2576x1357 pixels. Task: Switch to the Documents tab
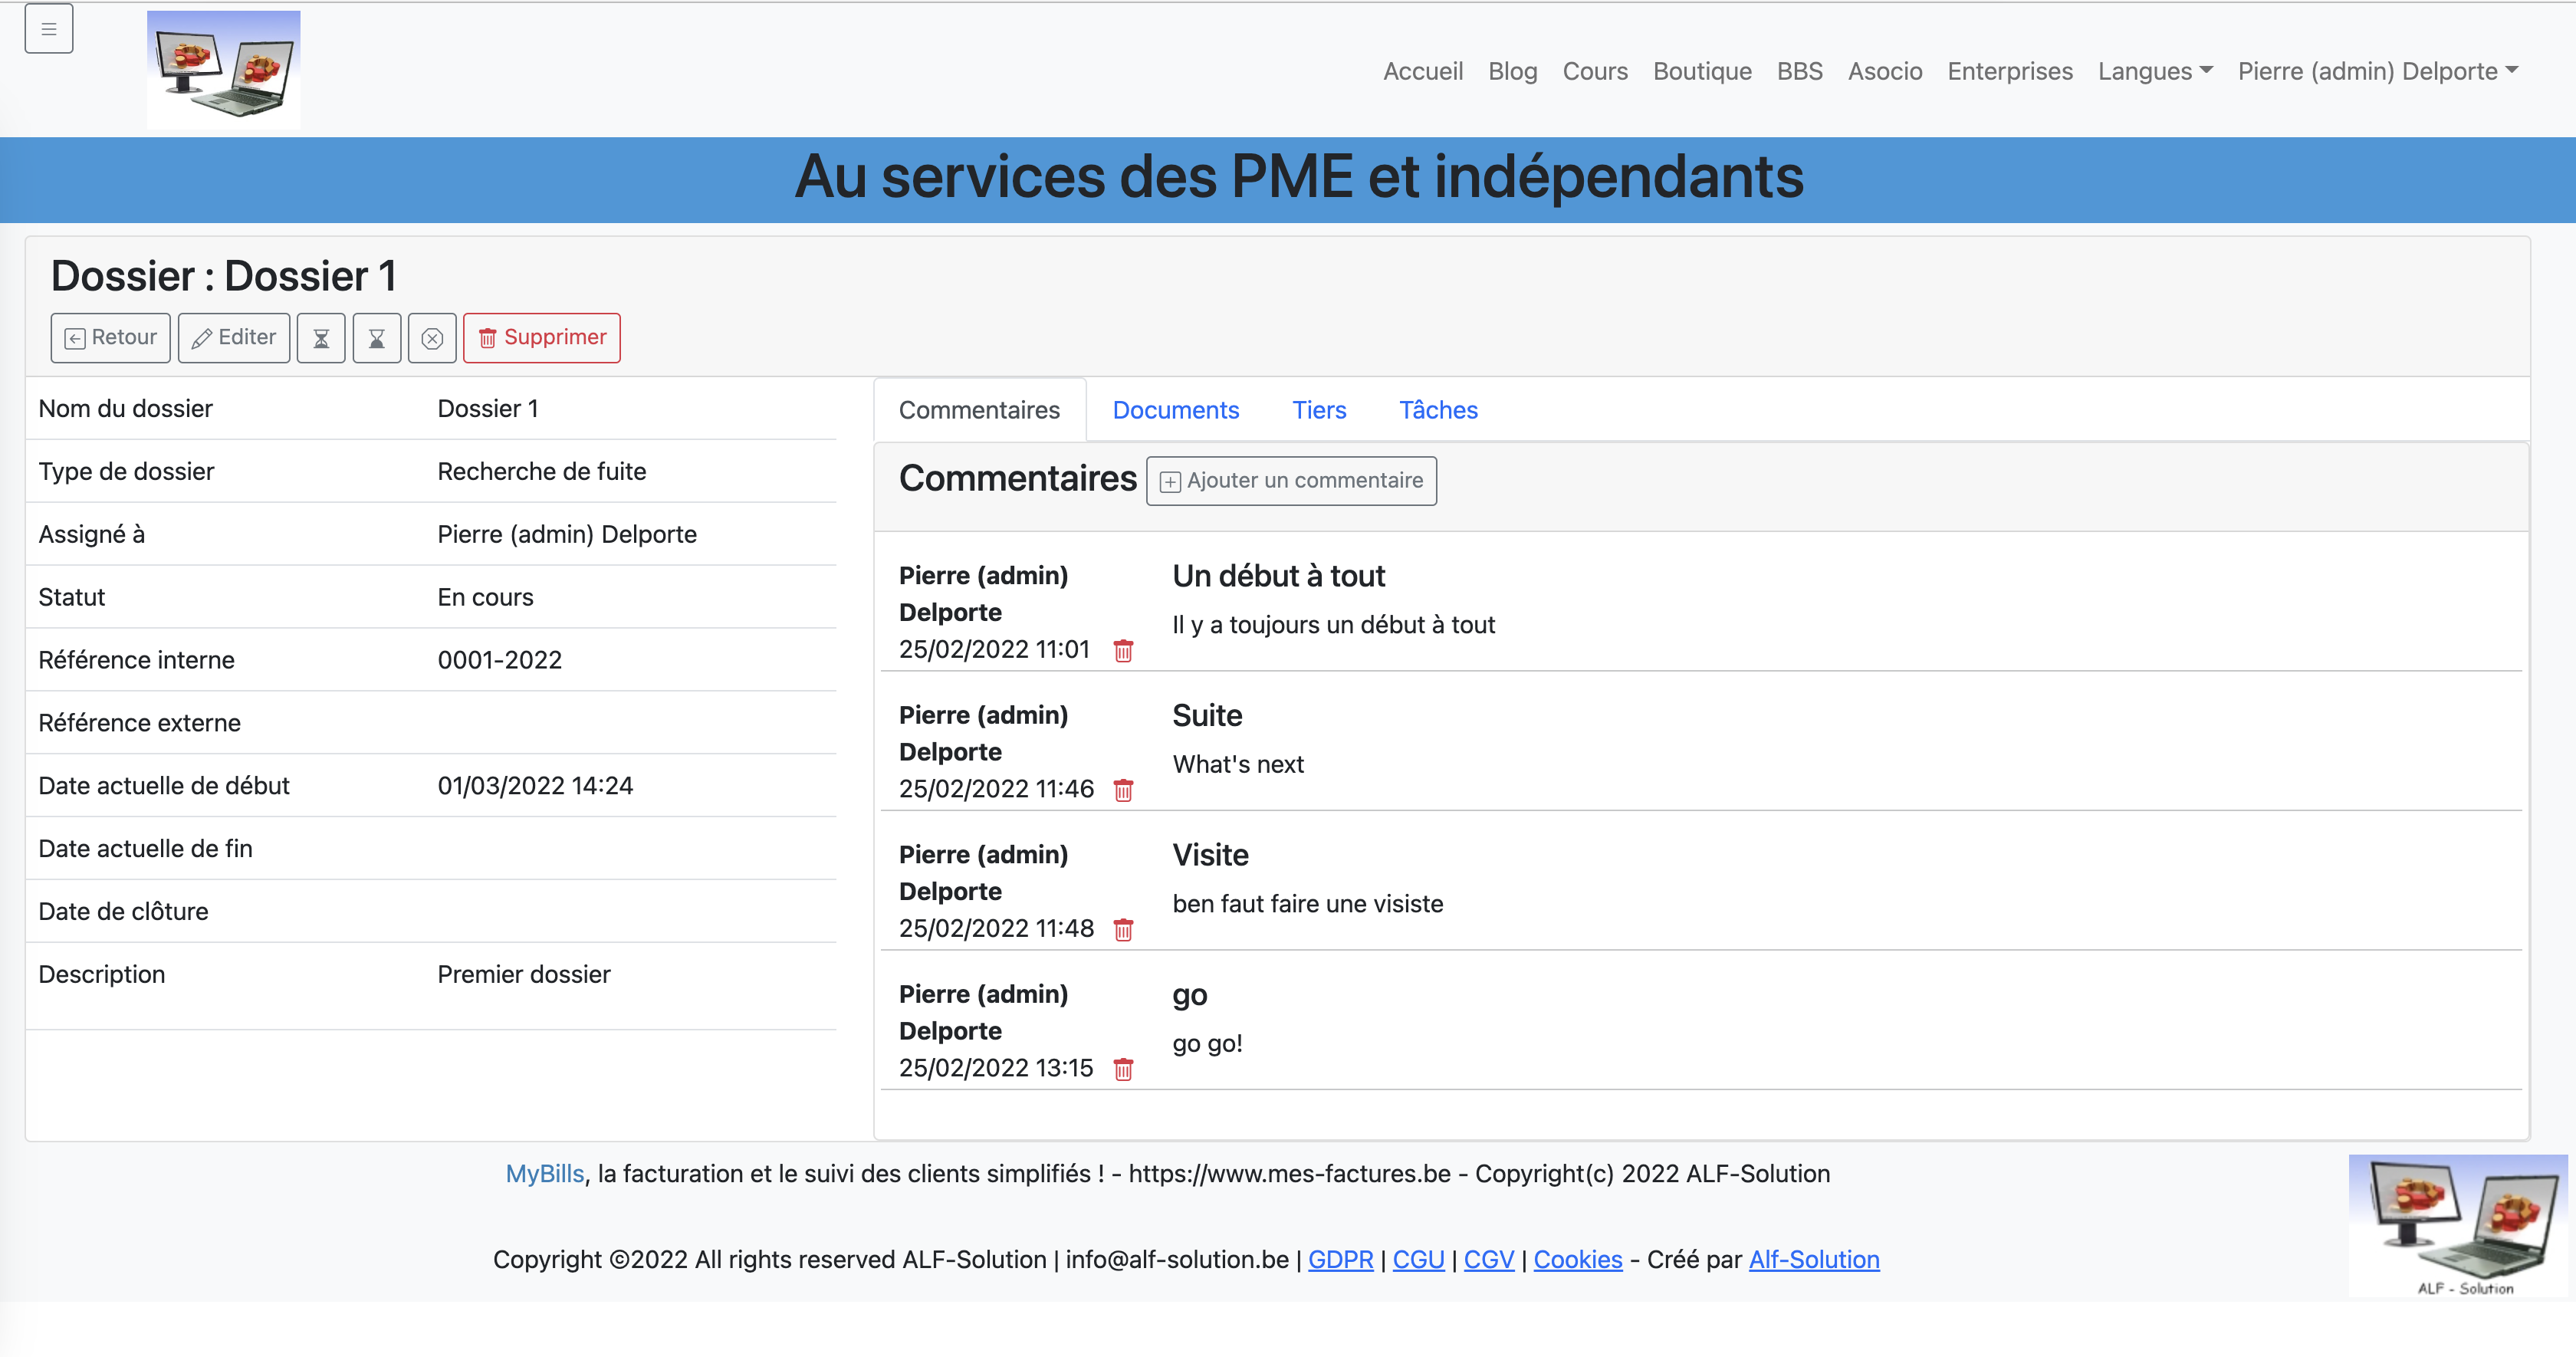point(1175,410)
